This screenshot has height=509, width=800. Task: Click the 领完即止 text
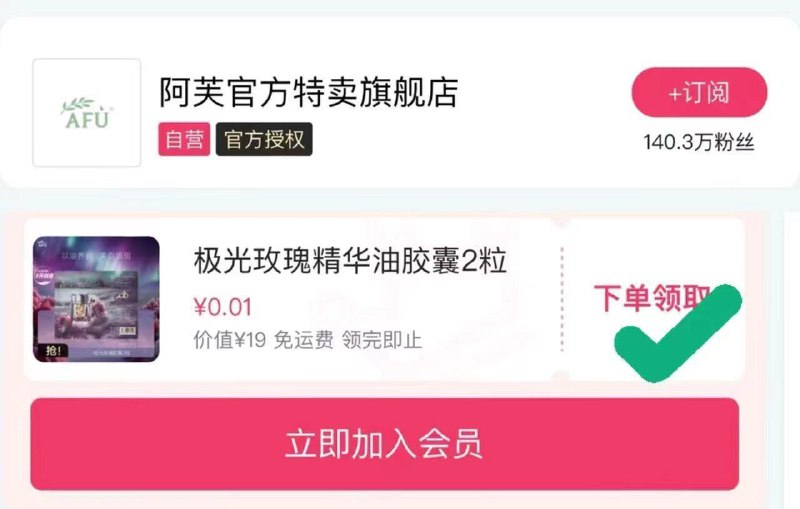[382, 340]
